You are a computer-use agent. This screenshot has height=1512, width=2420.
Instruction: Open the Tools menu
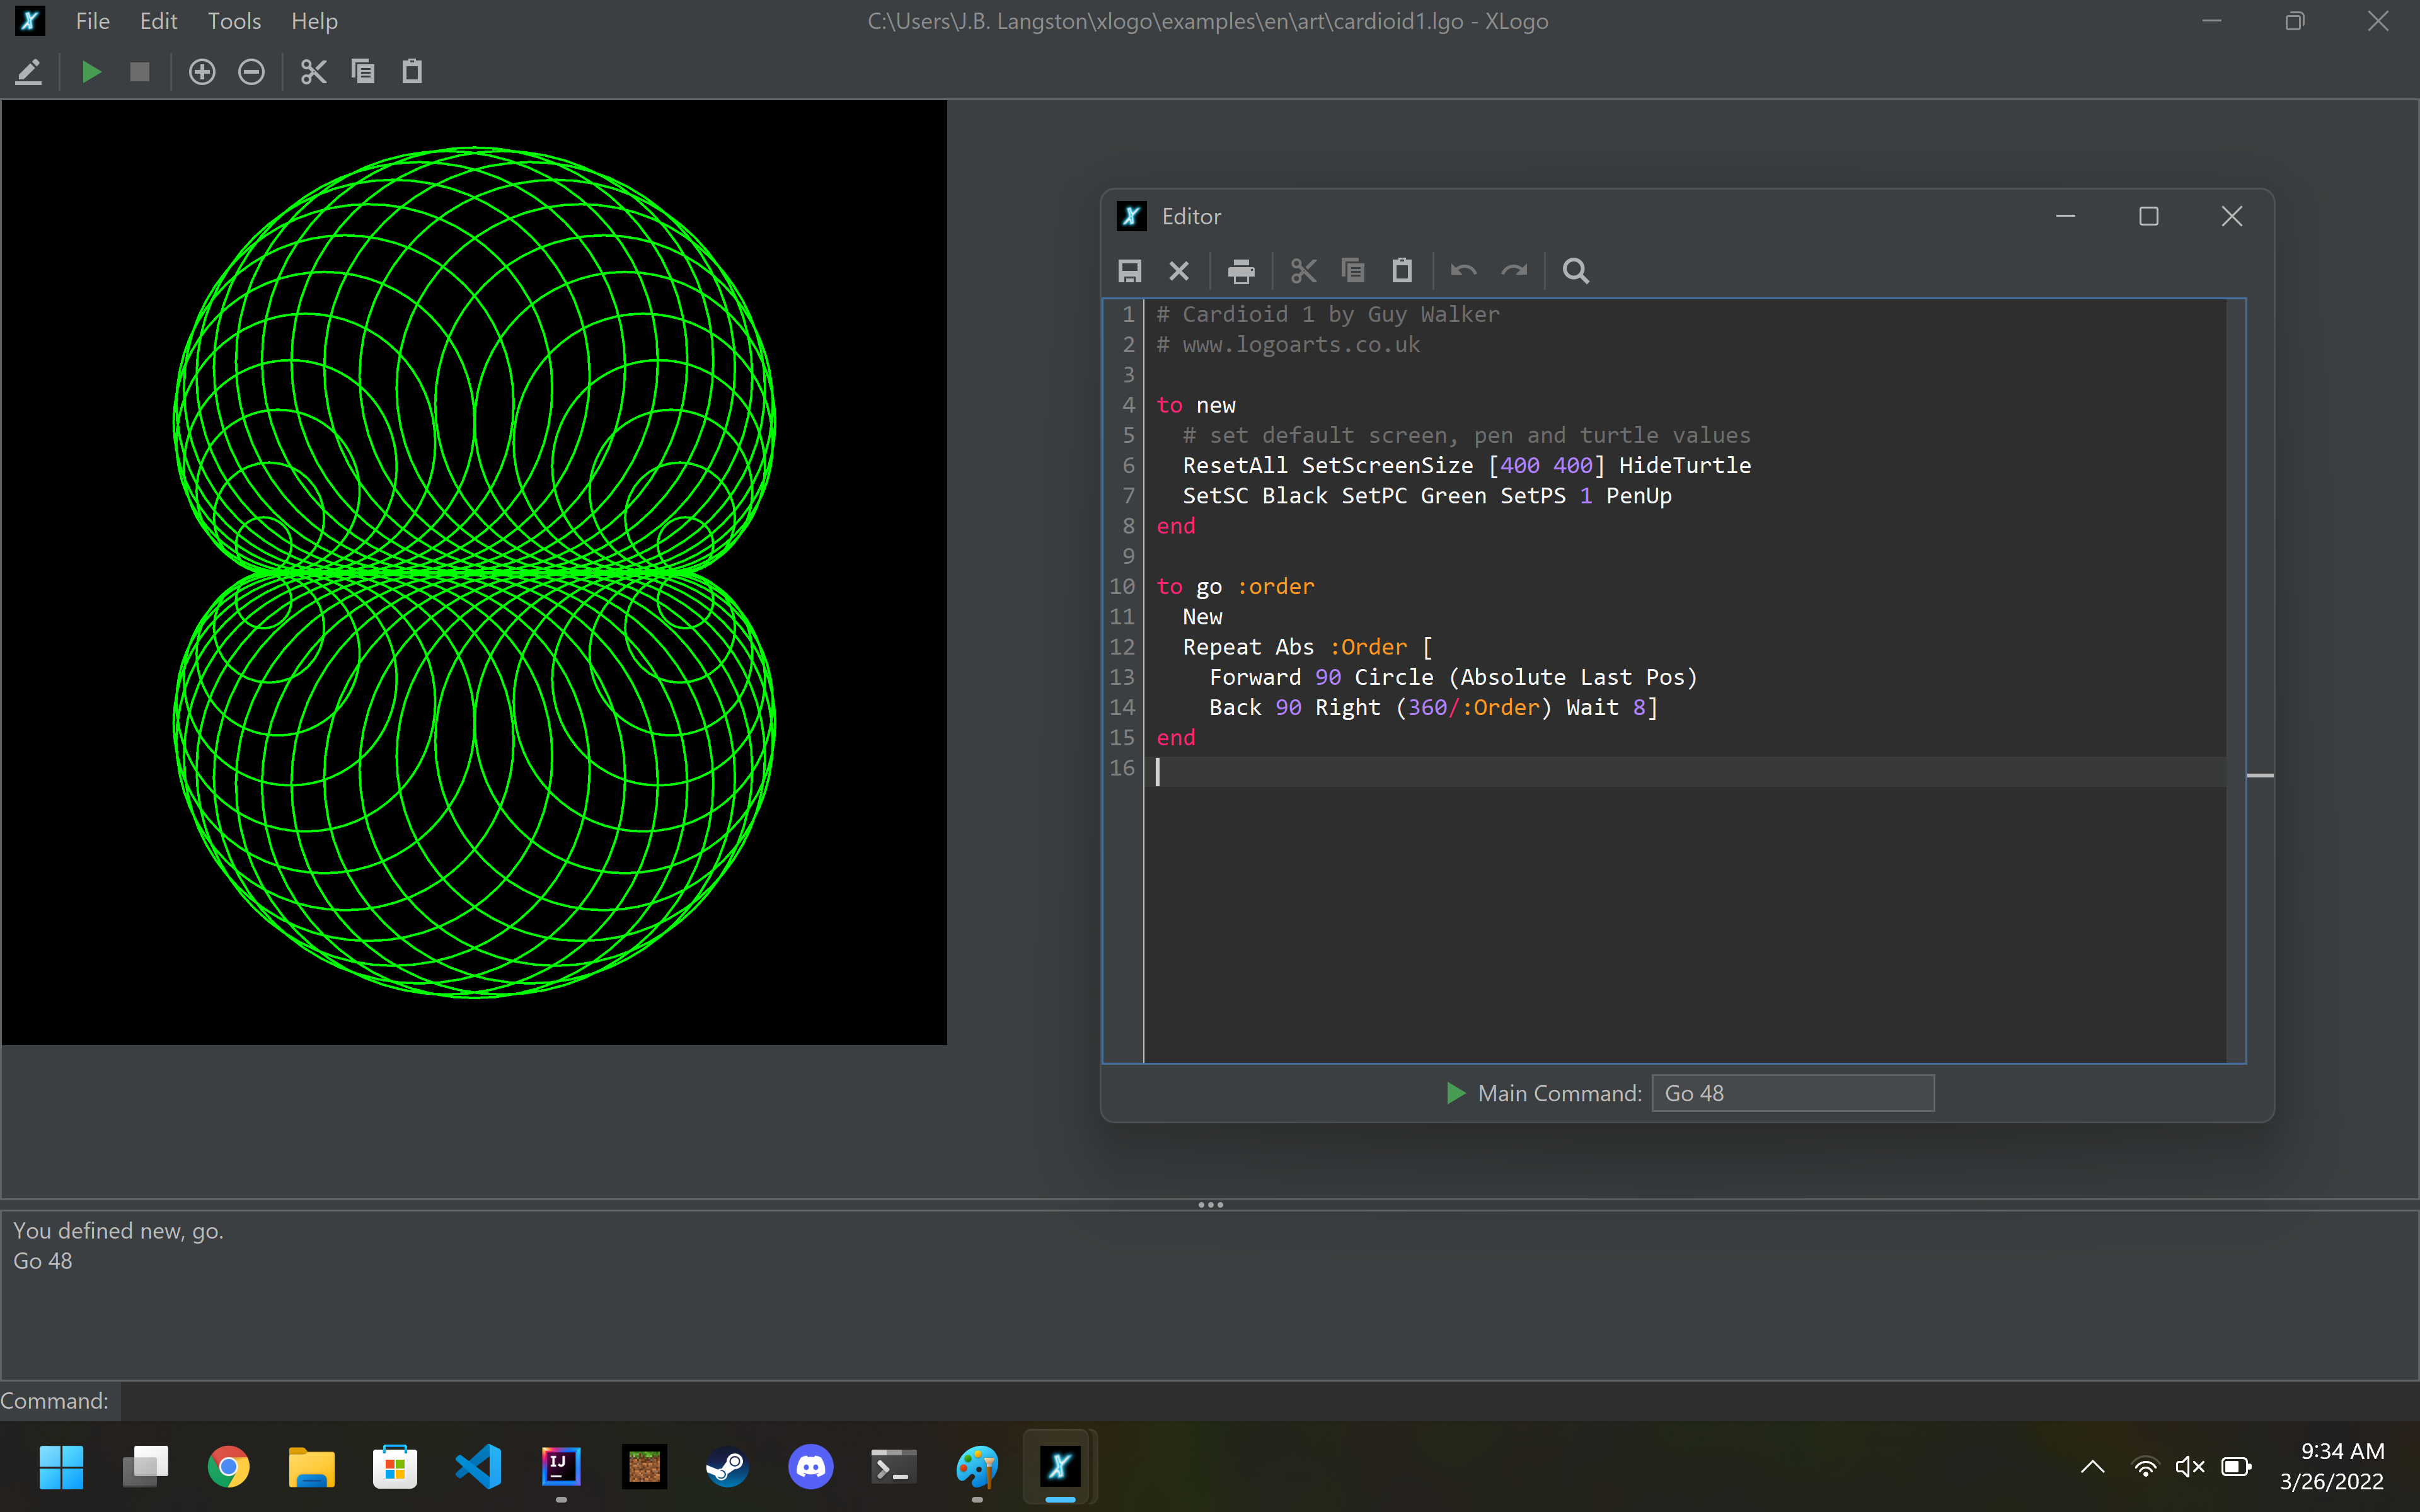point(234,21)
